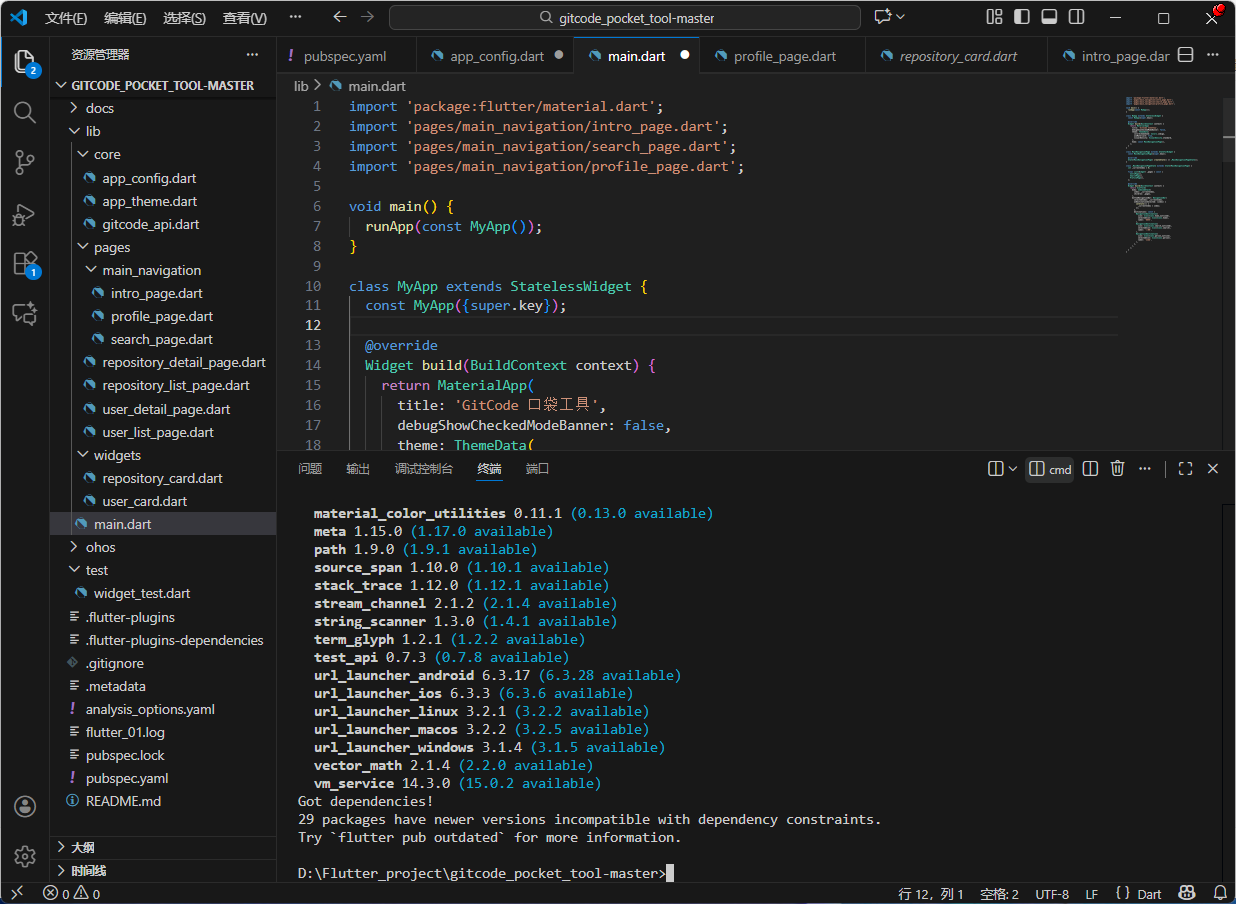Open the Manage settings gear
Image resolution: width=1236 pixels, height=904 pixels.
(25, 856)
